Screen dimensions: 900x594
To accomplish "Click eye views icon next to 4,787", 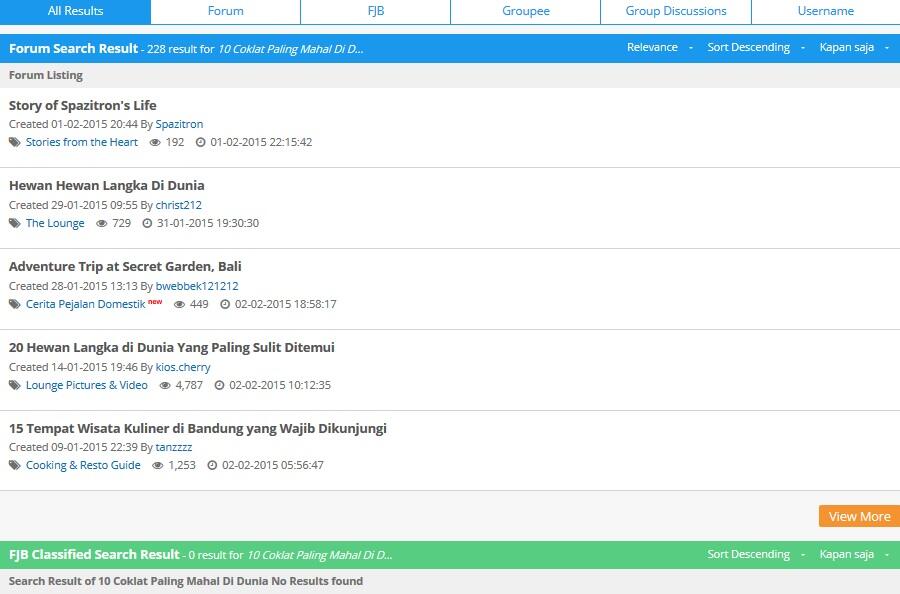I will [x=165, y=386].
